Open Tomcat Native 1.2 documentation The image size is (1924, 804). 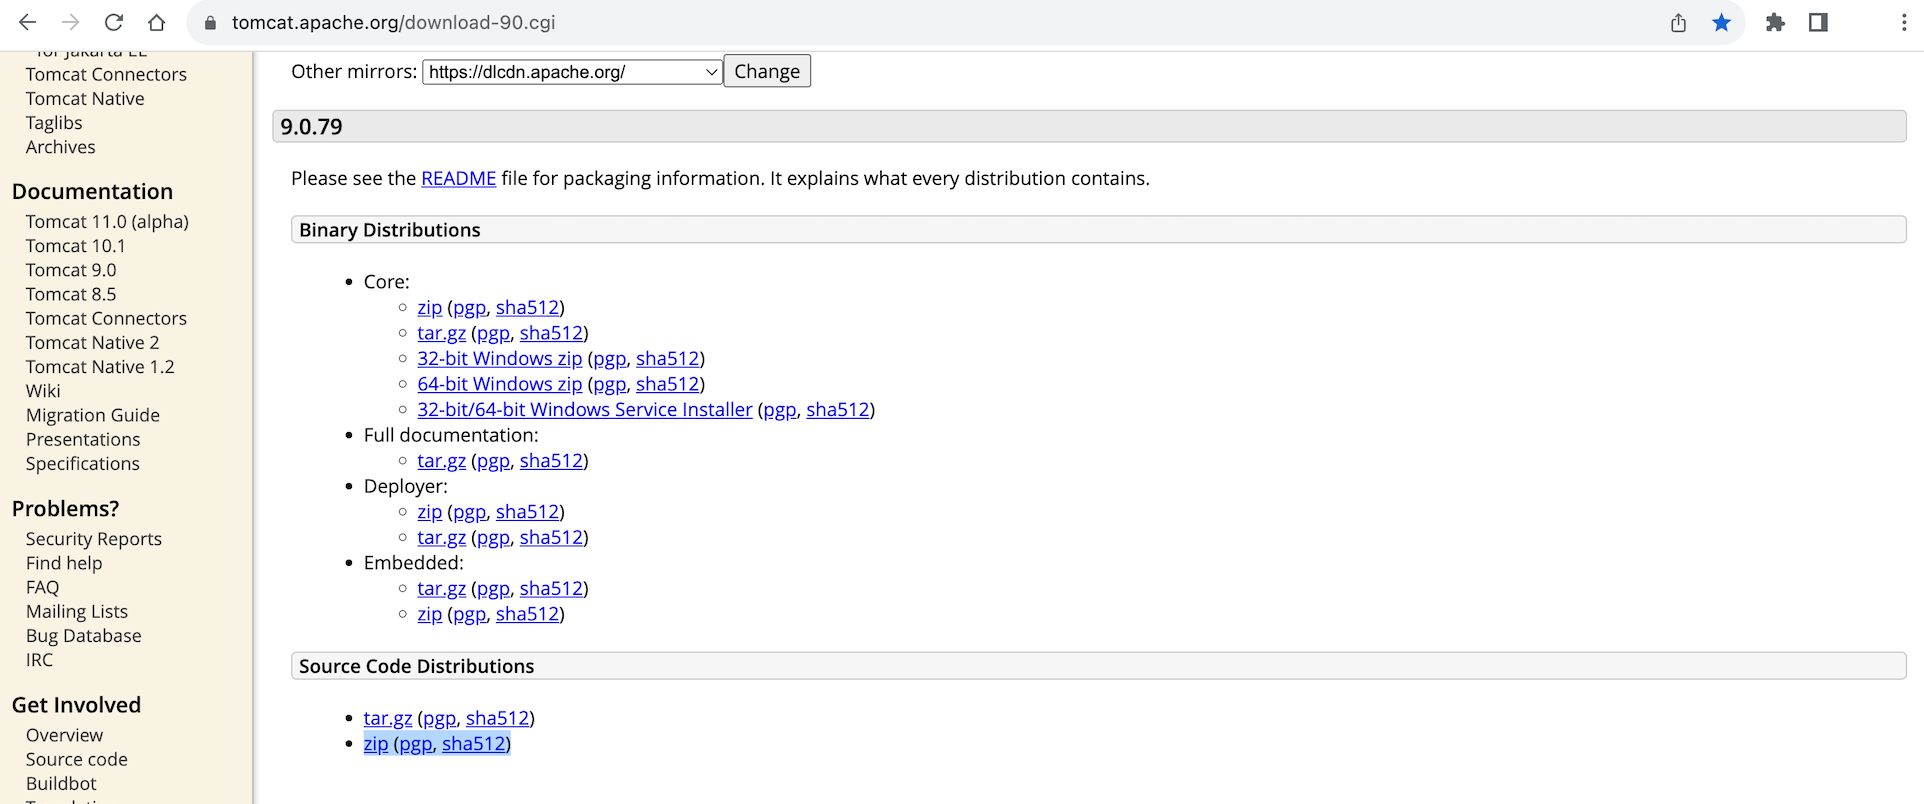click(x=100, y=367)
